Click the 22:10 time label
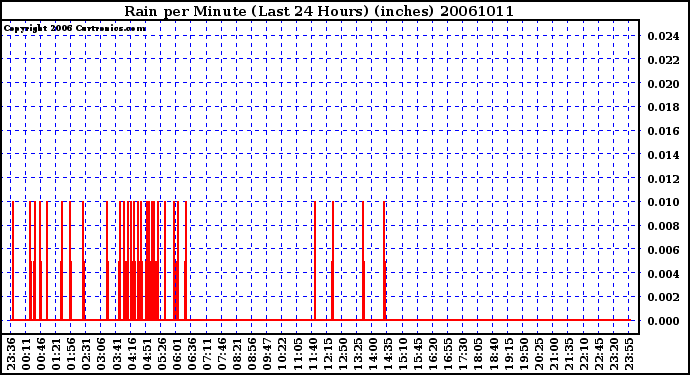Viewport: 690px width, 375px height. click(x=583, y=354)
